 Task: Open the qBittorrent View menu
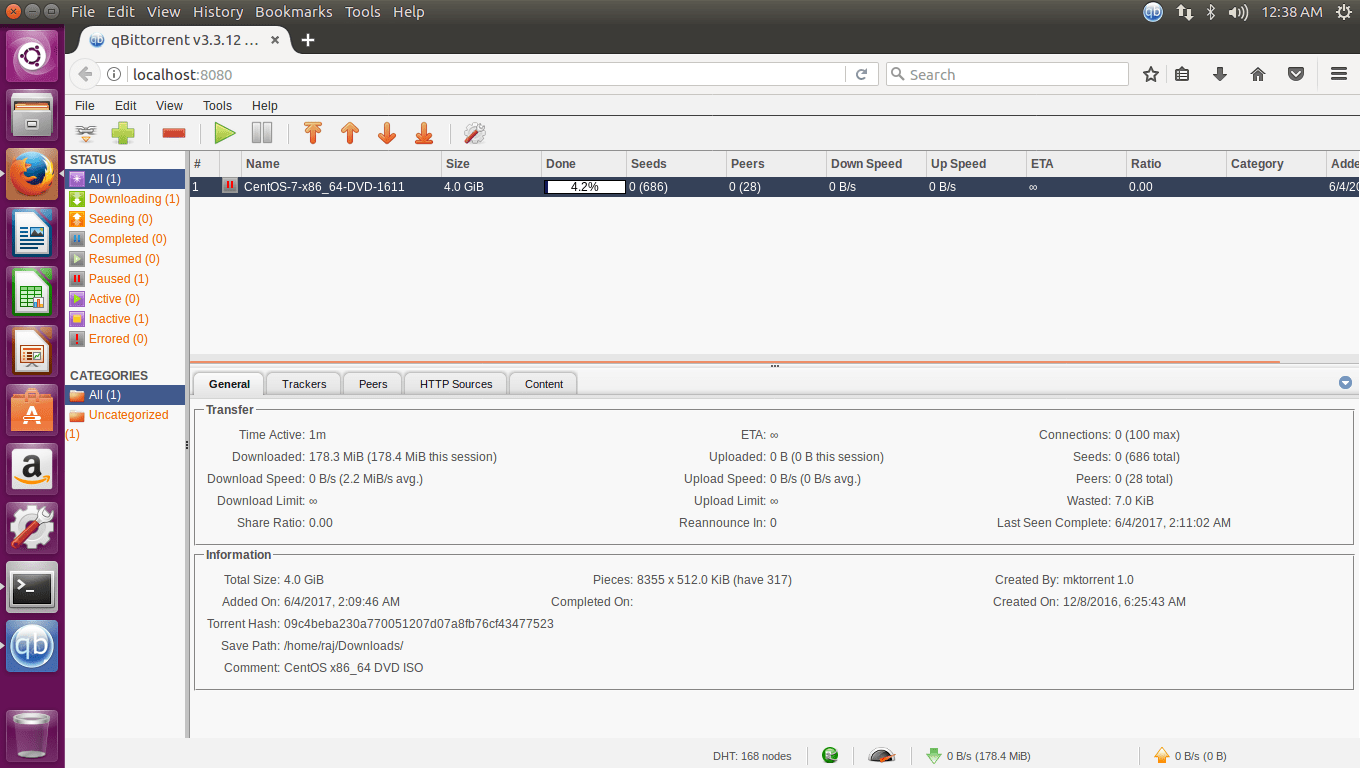(x=169, y=105)
